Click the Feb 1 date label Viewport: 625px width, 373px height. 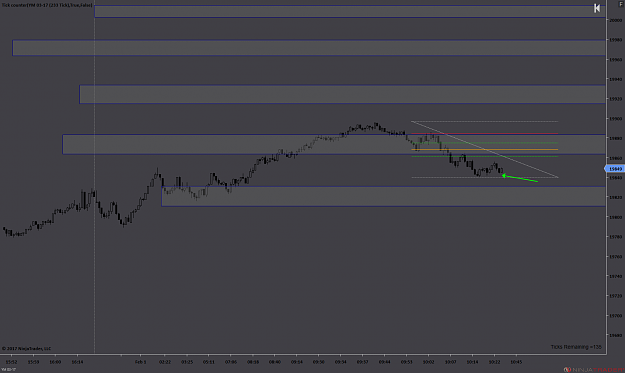coord(141,362)
